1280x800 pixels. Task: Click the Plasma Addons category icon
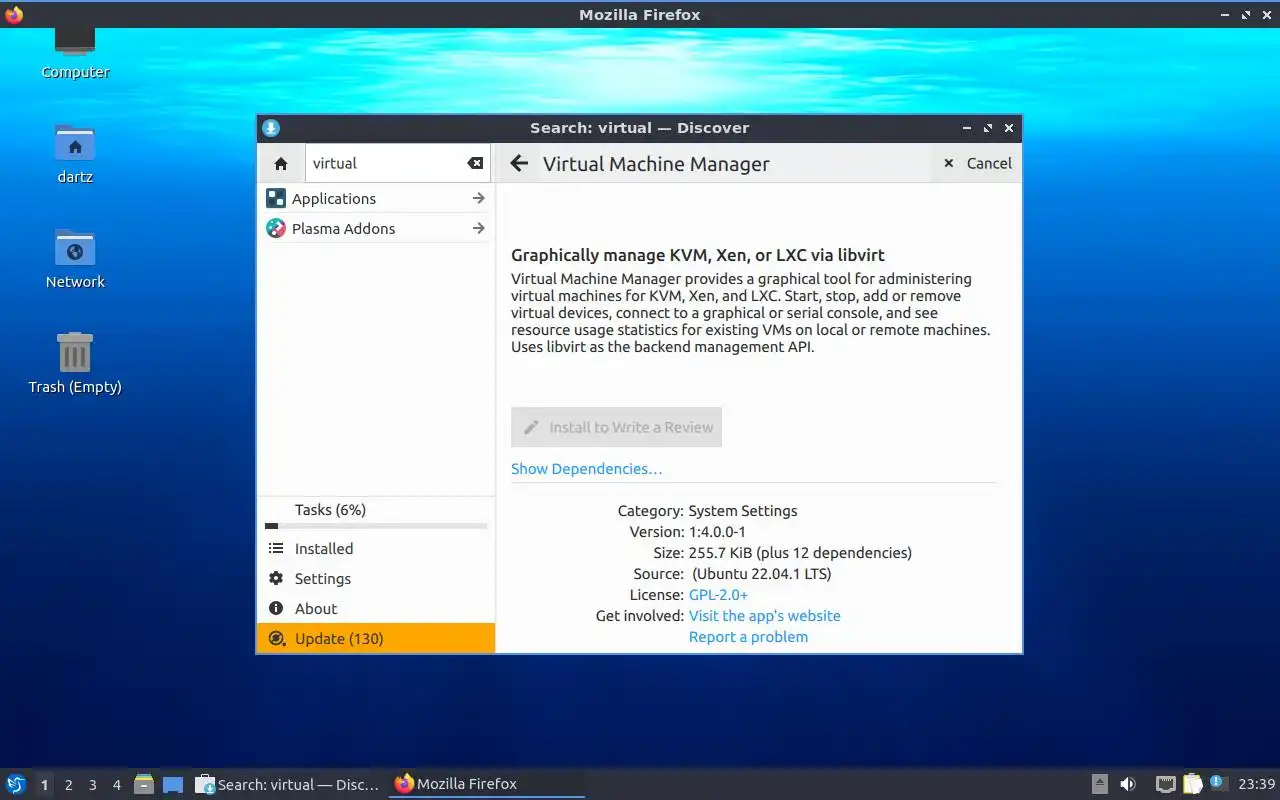(276, 228)
